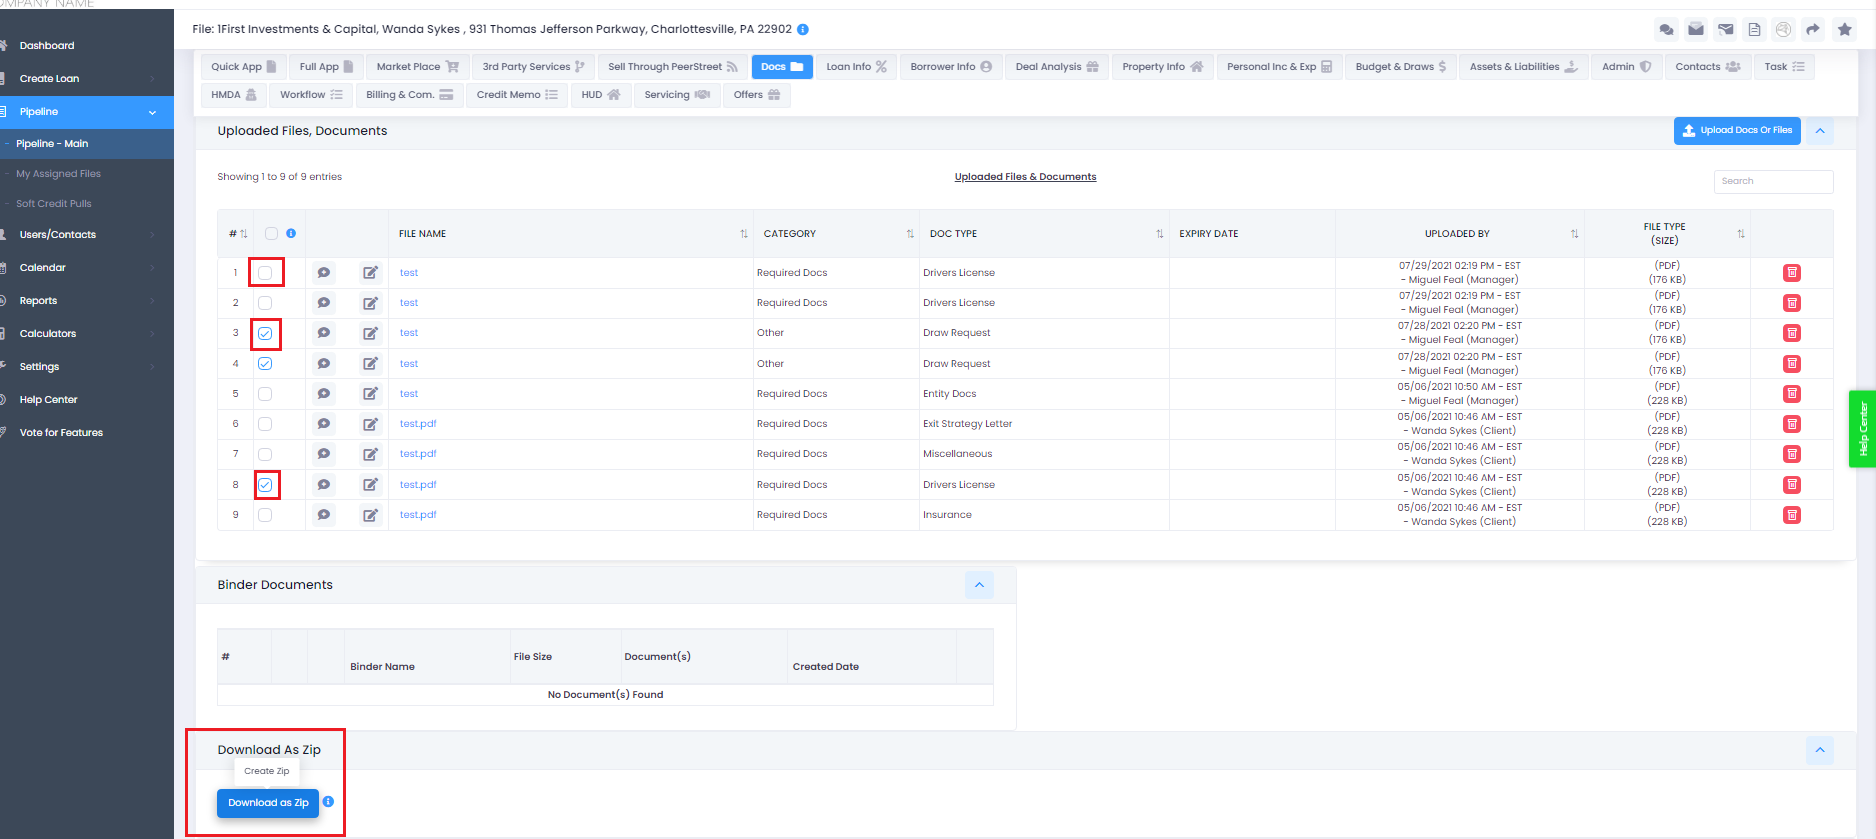Screen dimensions: 1876x839
Task: Delete the file in row 8
Action: [1792, 485]
